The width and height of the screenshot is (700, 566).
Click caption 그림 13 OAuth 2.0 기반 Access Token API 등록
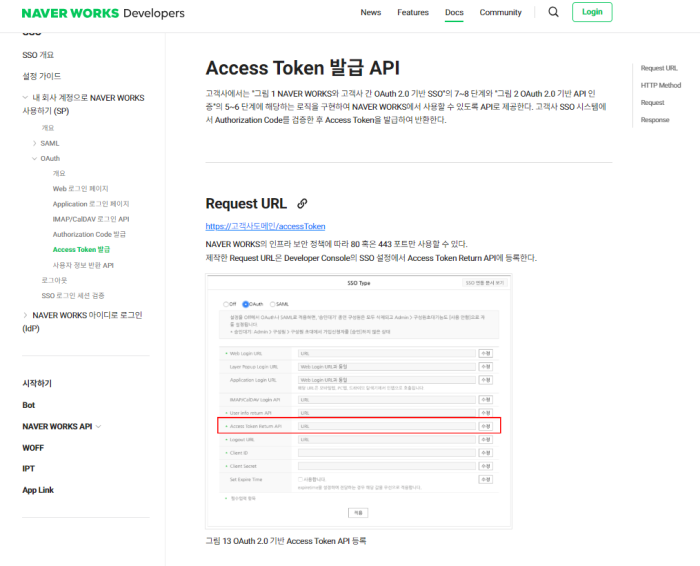tap(286, 541)
